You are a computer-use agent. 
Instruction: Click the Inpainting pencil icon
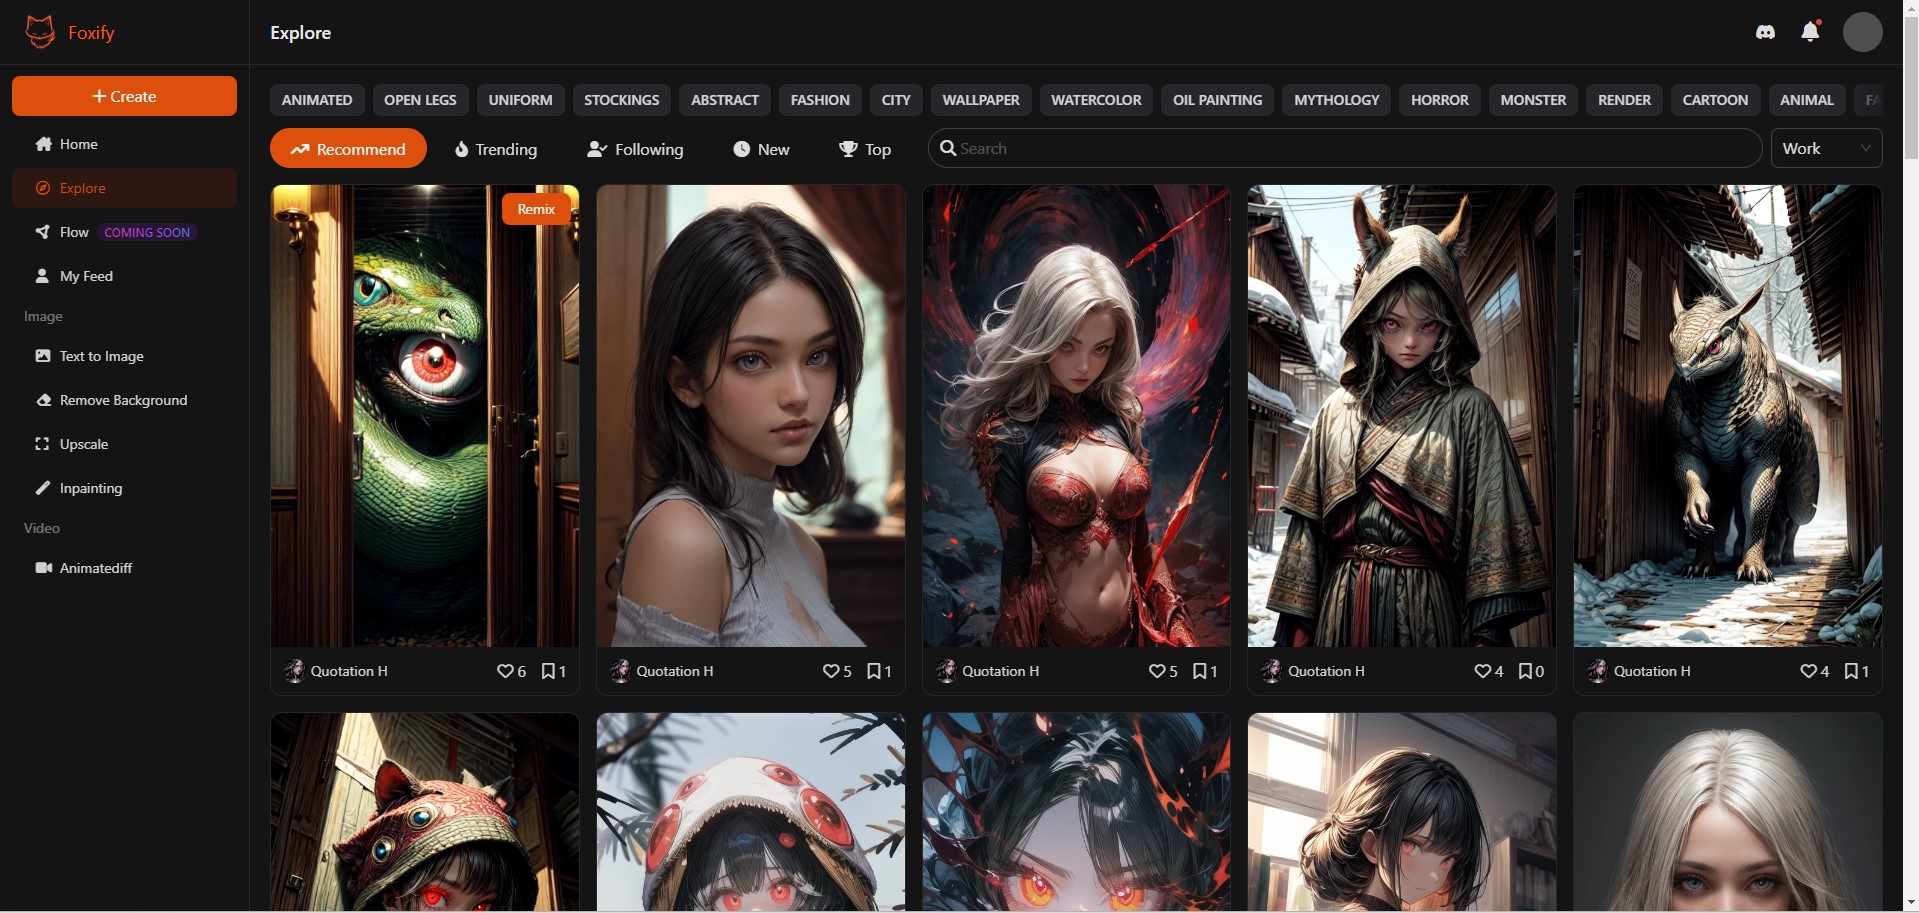(x=43, y=488)
